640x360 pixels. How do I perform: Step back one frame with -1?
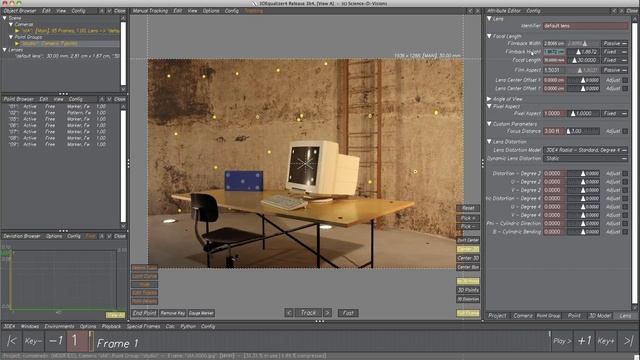click(x=56, y=341)
